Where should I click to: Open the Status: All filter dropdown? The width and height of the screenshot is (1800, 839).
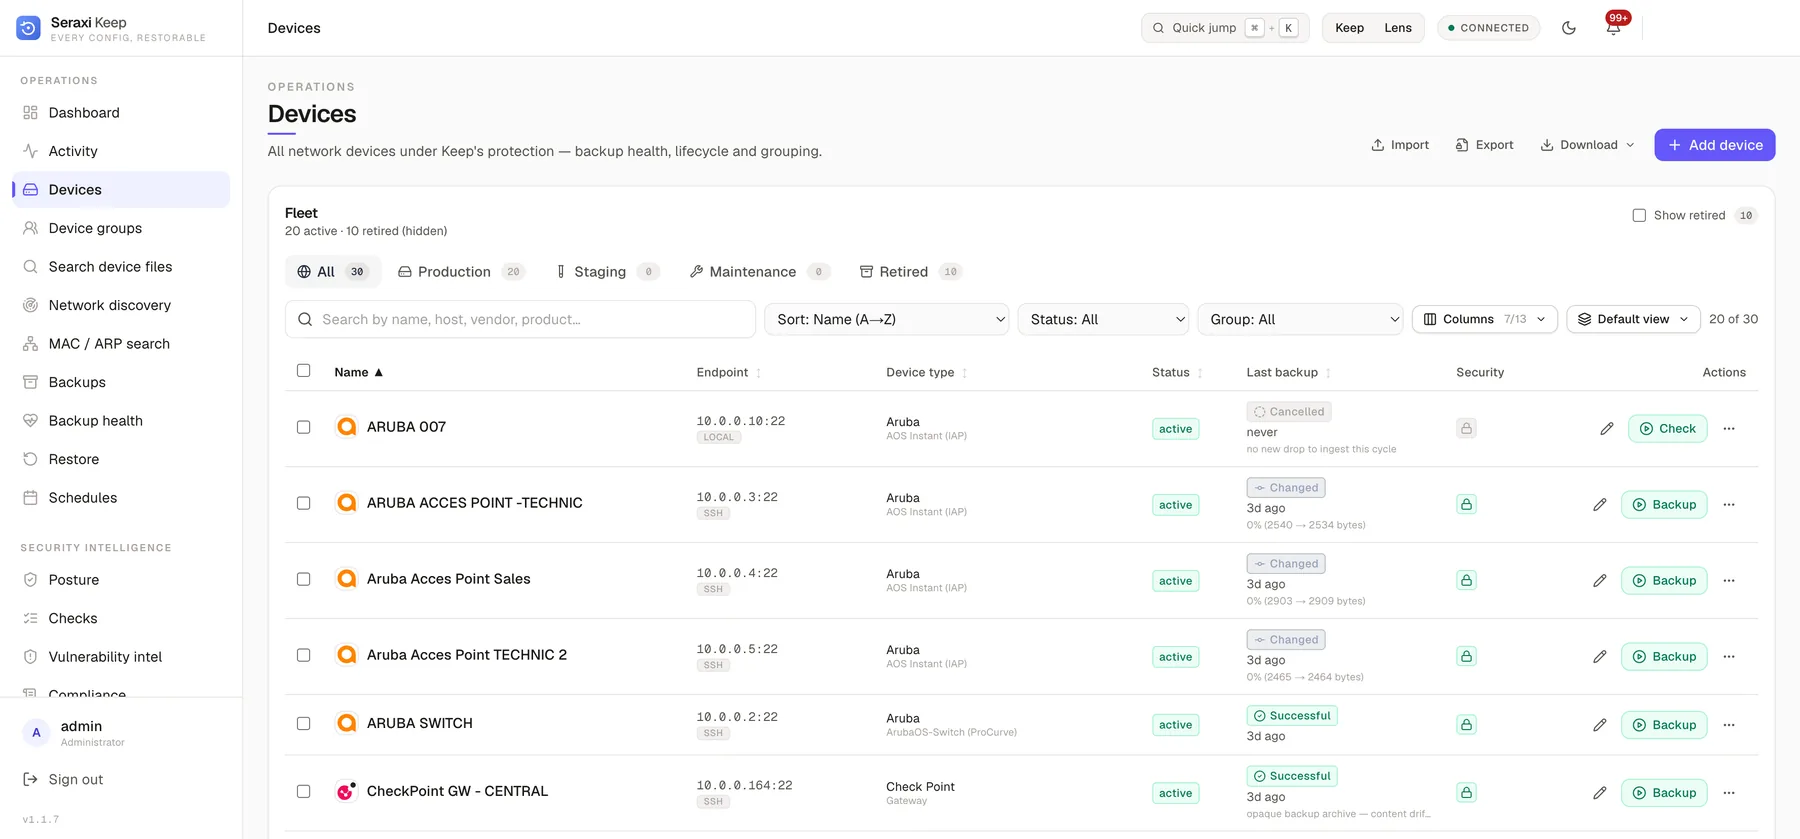(1103, 320)
